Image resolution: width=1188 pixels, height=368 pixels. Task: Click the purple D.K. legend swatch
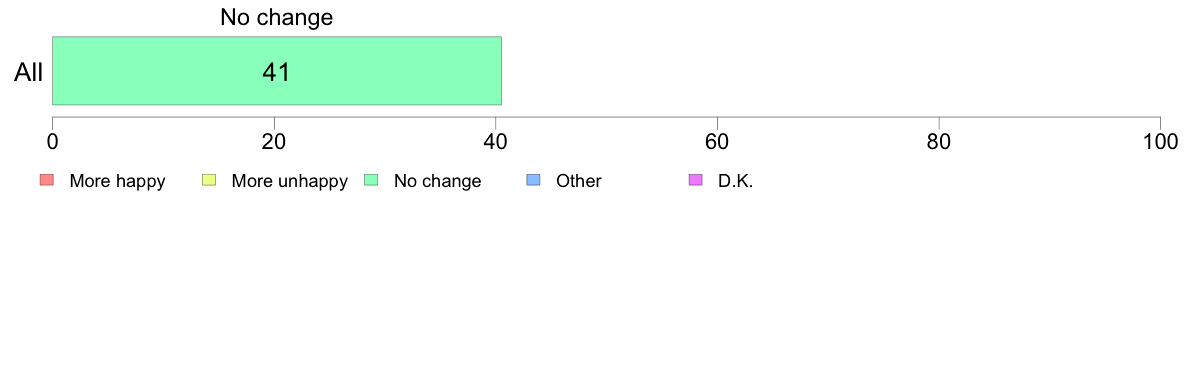click(x=695, y=180)
